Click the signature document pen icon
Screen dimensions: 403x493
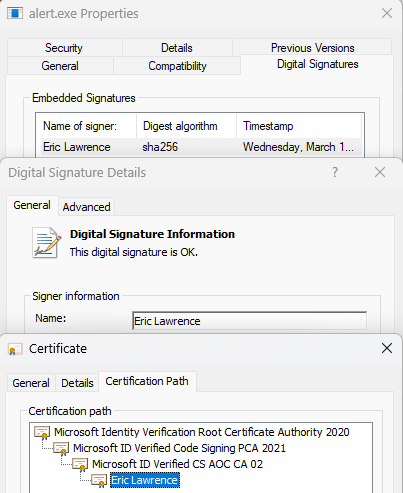pyautogui.click(x=47, y=242)
